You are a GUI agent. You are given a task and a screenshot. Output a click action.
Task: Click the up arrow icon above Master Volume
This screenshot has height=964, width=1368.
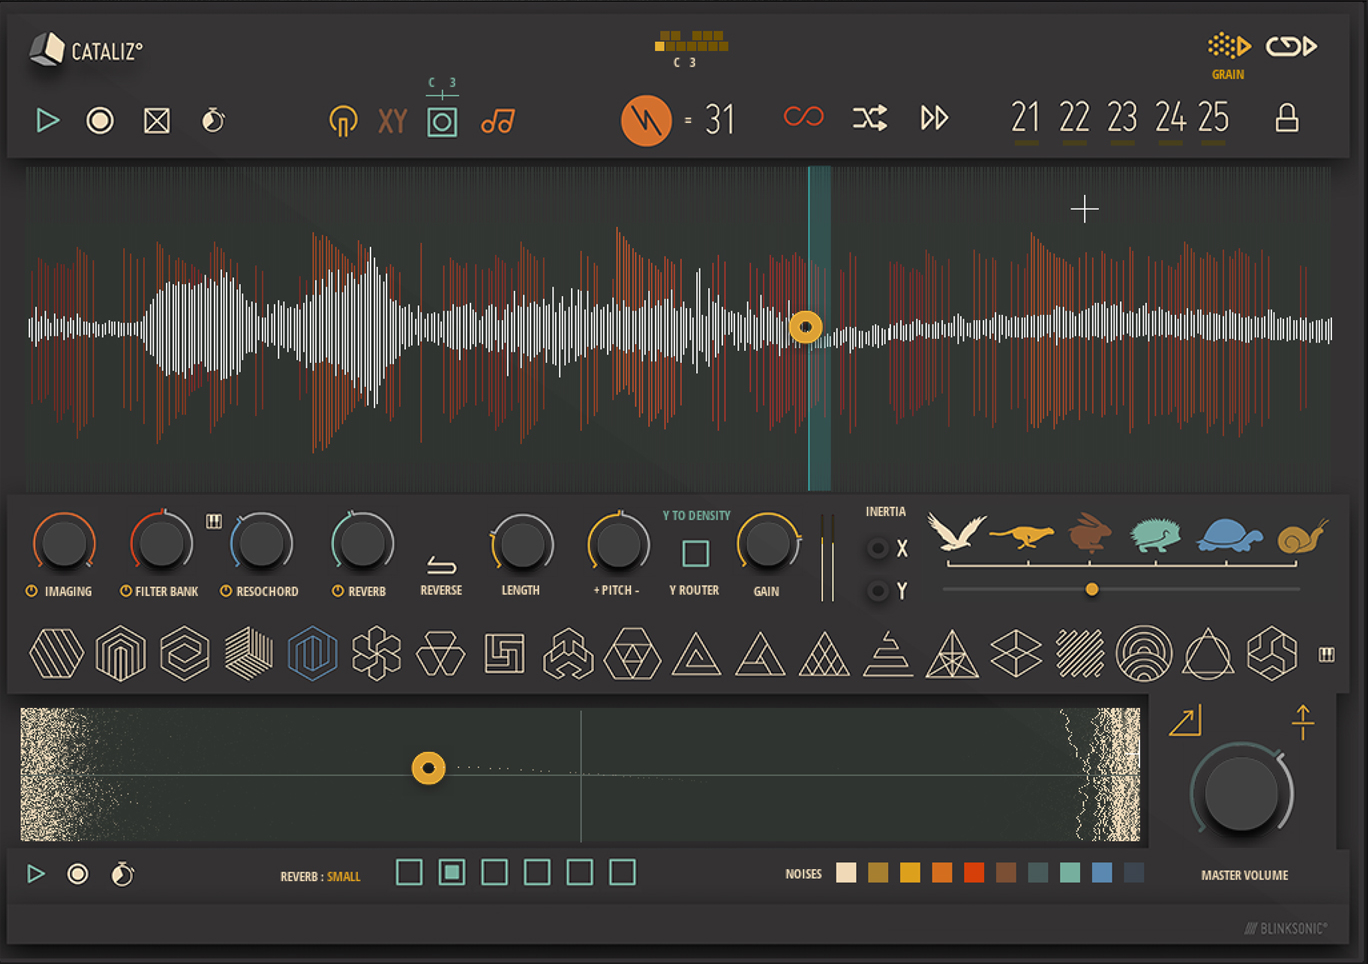point(1302,722)
